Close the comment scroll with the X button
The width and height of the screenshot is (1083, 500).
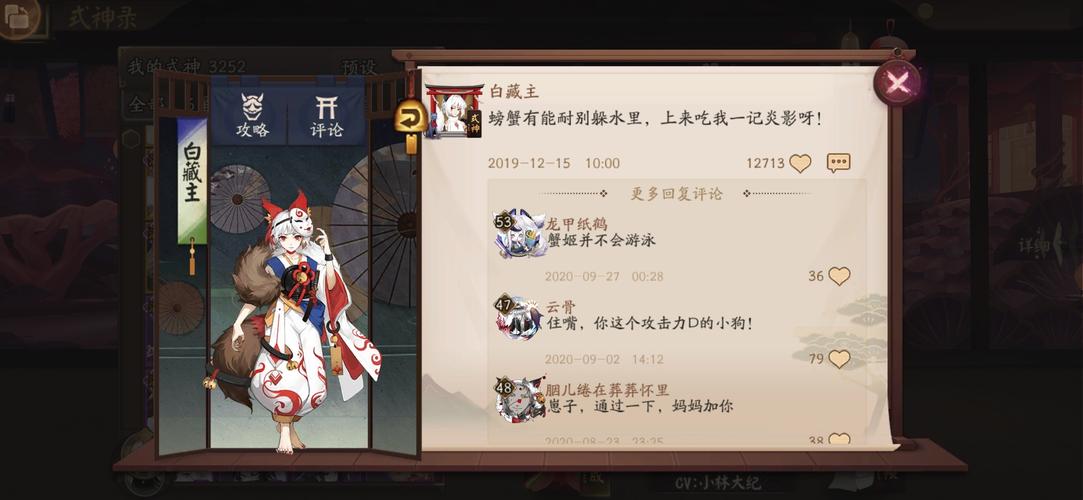click(x=897, y=84)
